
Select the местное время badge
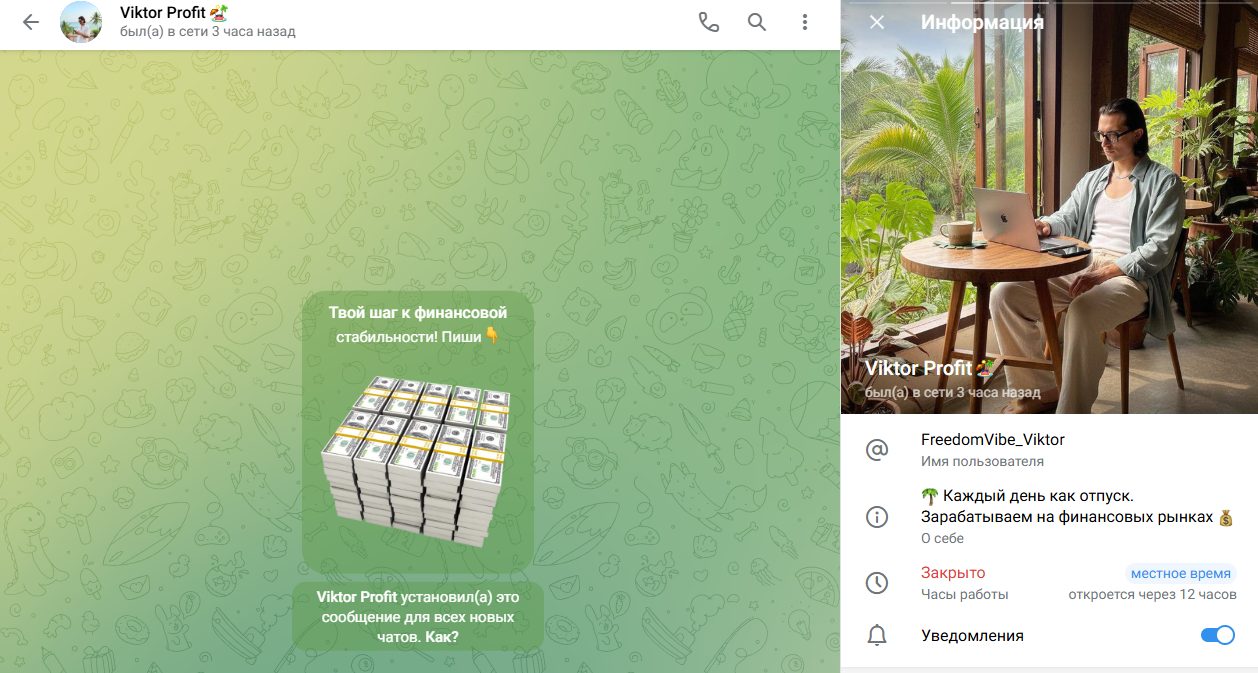[1180, 573]
